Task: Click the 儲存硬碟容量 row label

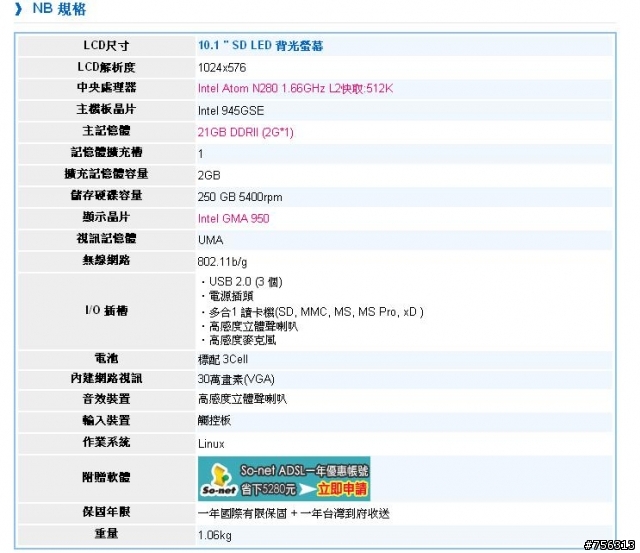Action: (x=107, y=195)
